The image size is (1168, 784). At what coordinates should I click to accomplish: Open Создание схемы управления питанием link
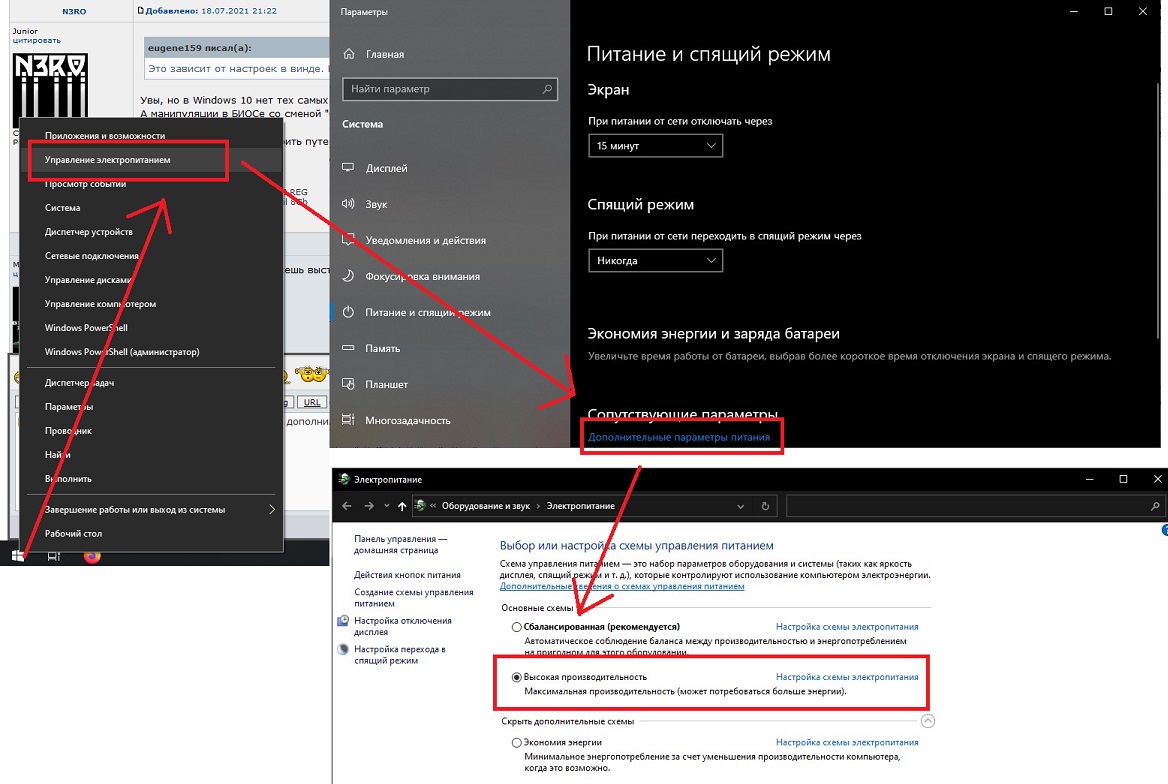click(413, 598)
